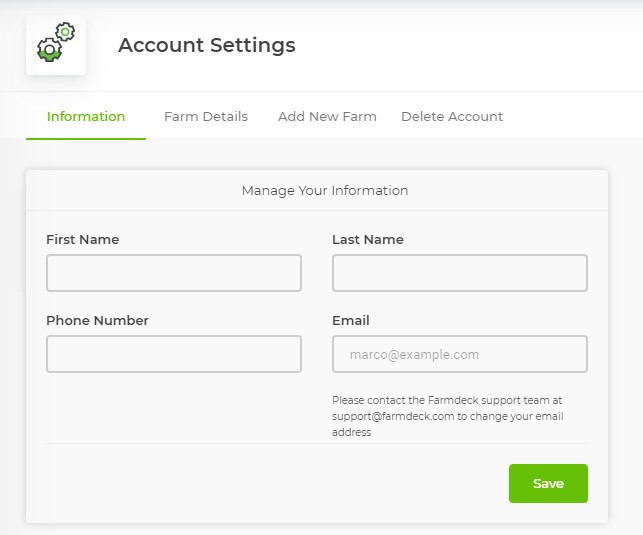Select the Delete Account tab
Screen dimensions: 643x535
[x=452, y=116]
